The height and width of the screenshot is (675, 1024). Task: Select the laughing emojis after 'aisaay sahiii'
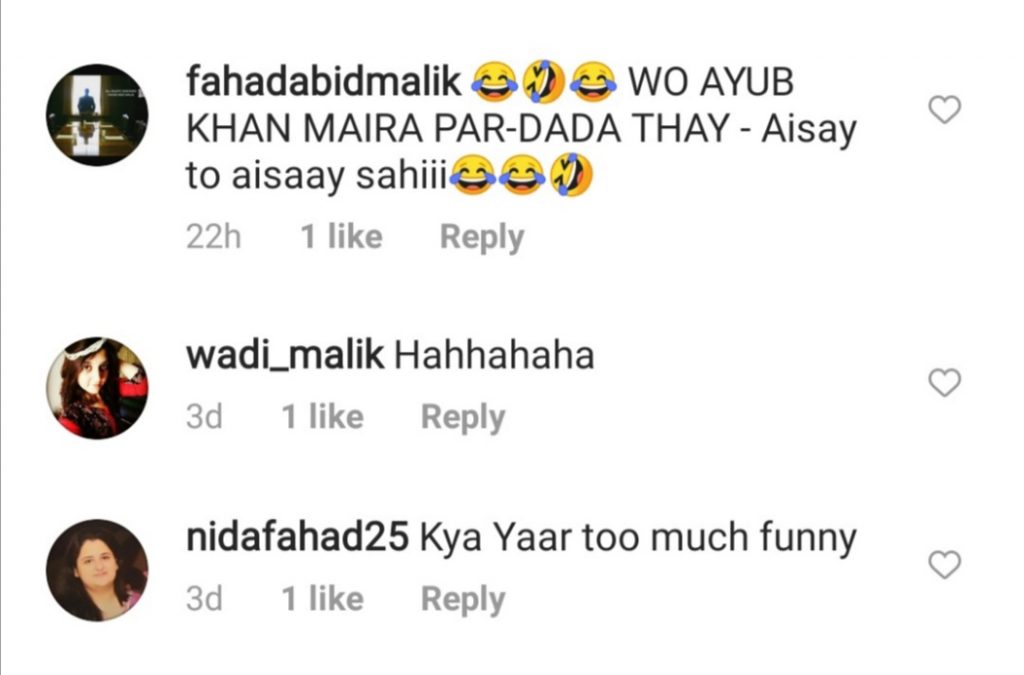pos(521,175)
